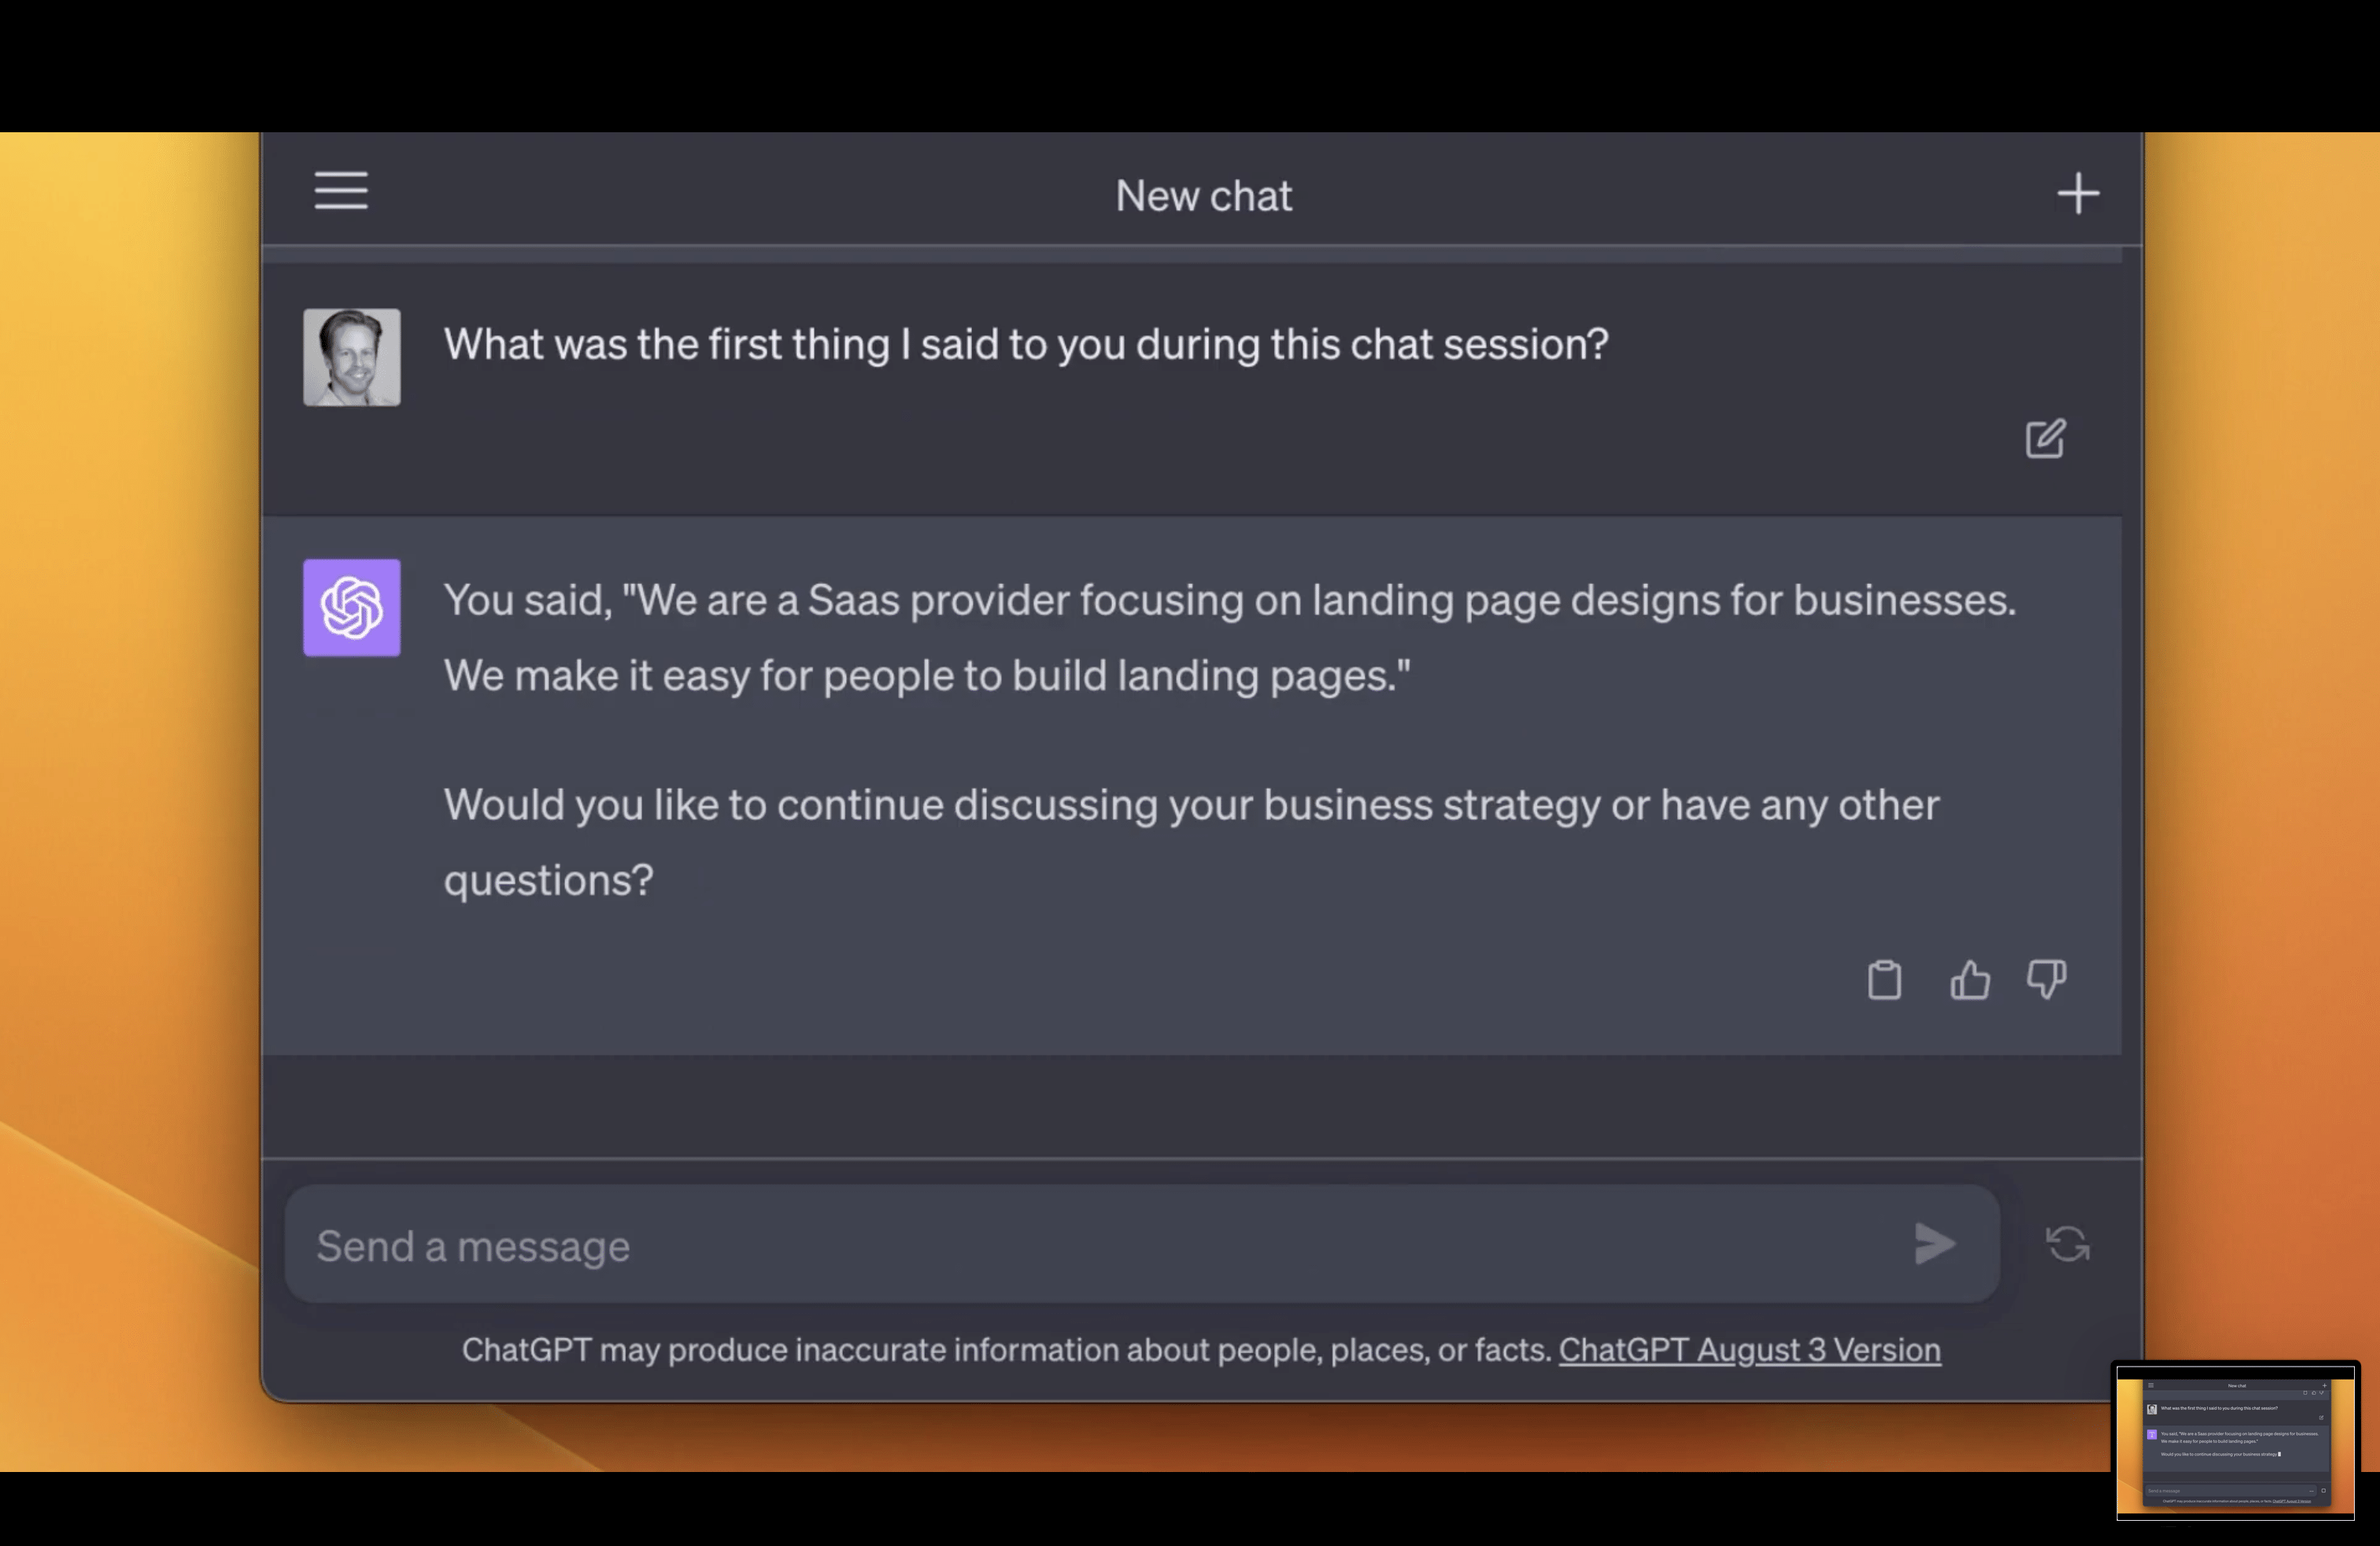Open the small preview thumbnail in corner
Image resolution: width=2380 pixels, height=1546 pixels.
pyautogui.click(x=2235, y=1442)
